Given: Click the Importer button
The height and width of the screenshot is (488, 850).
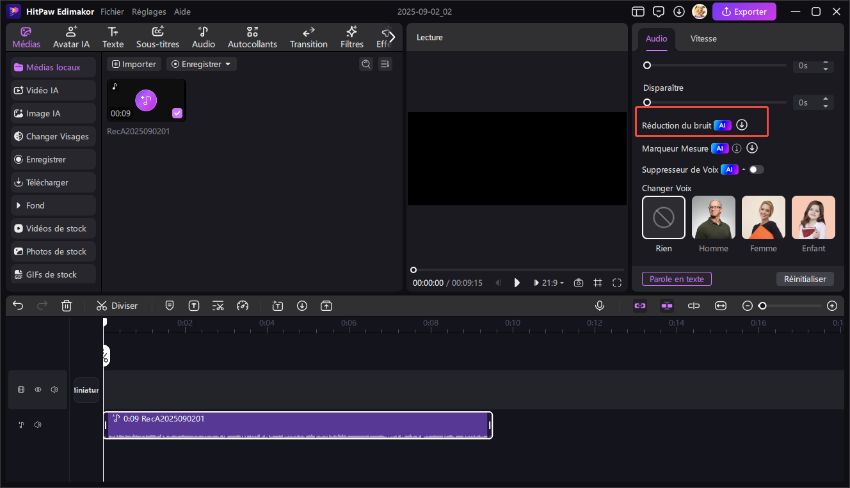Looking at the screenshot, I should (133, 64).
